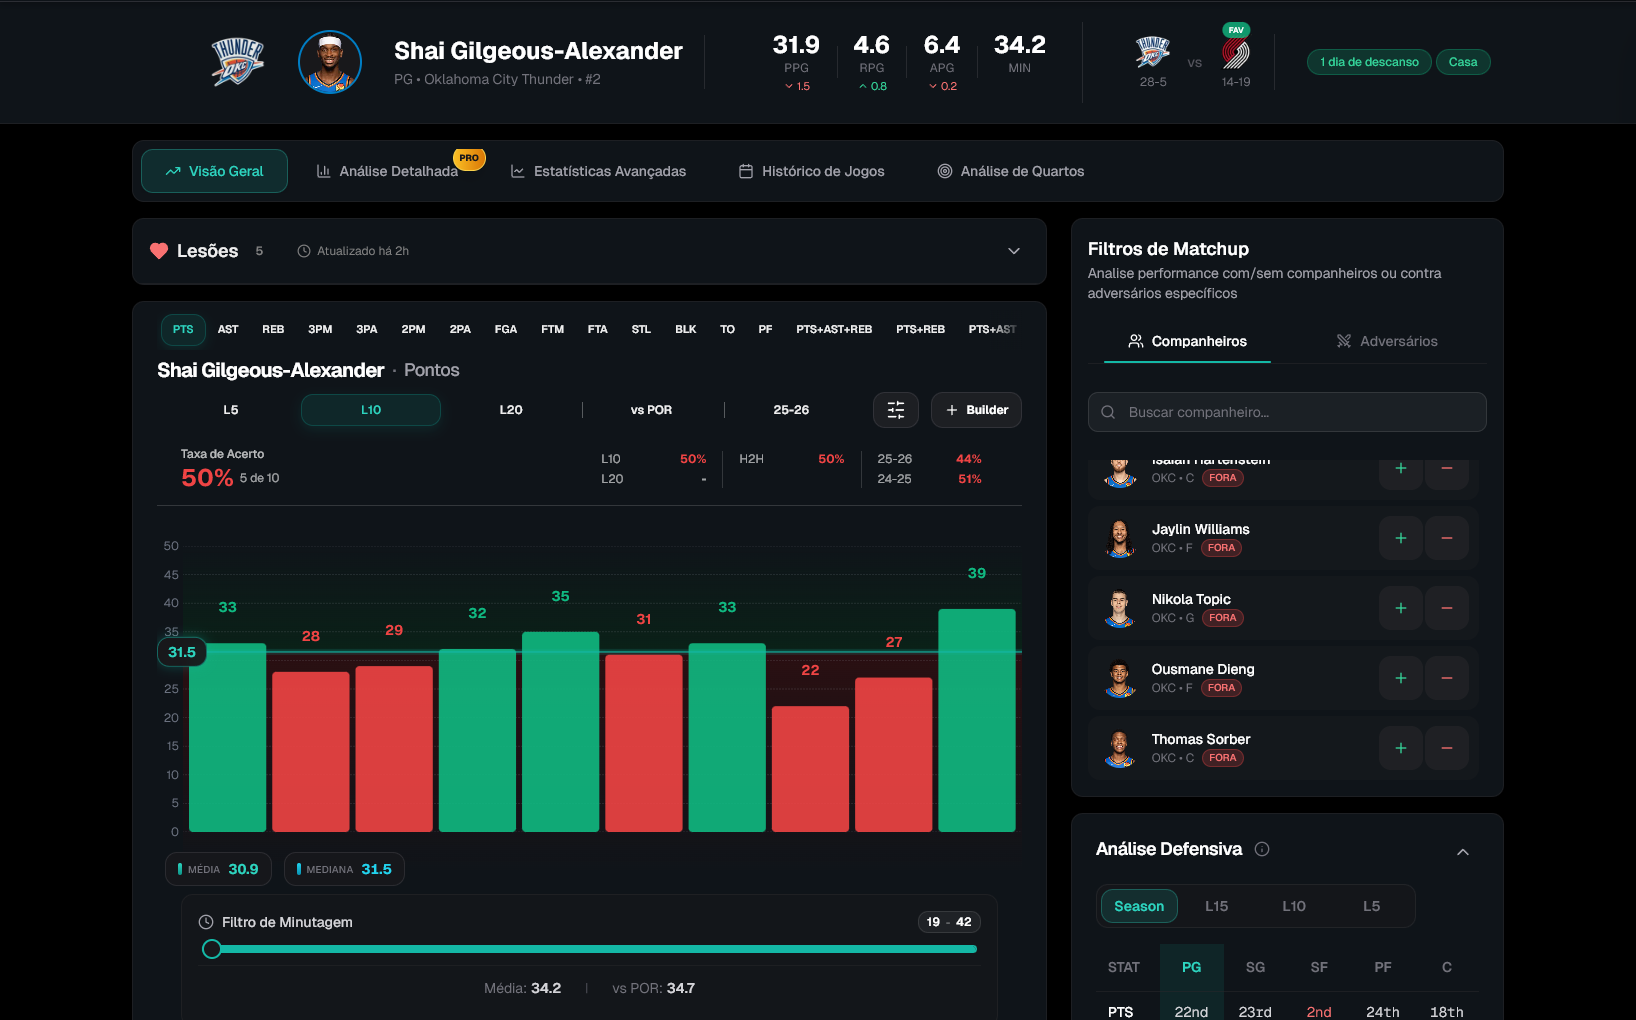Click the Filtro de Minutagem slider handle
Image resolution: width=1636 pixels, height=1020 pixels.
pyautogui.click(x=212, y=949)
